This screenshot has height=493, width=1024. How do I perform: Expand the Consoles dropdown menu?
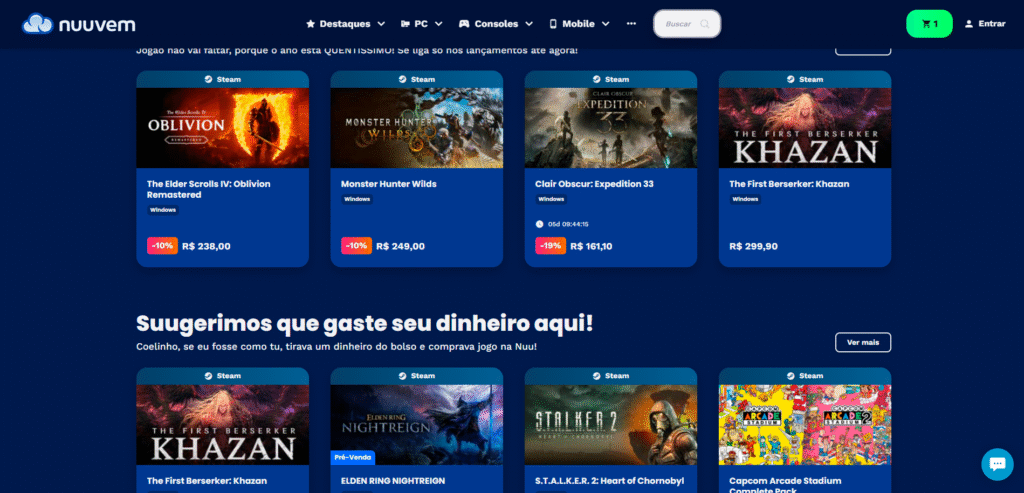pyautogui.click(x=496, y=24)
